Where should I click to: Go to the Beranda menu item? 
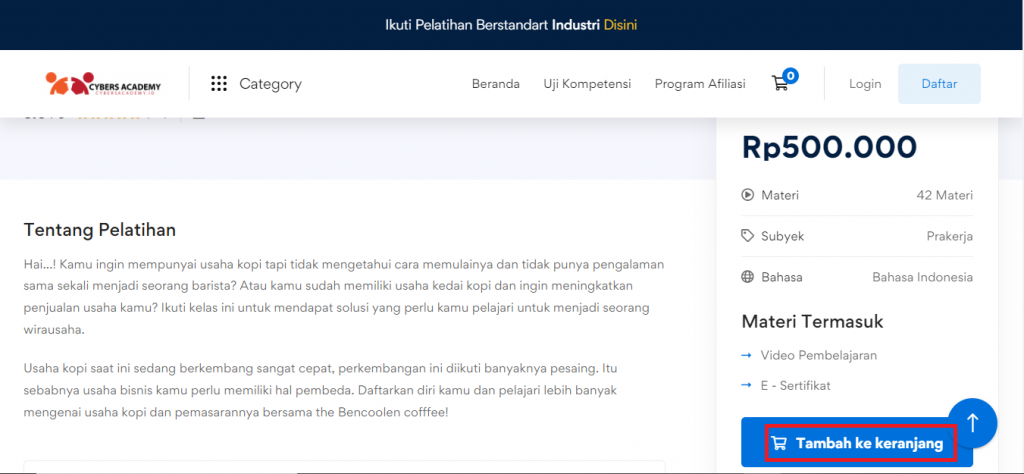click(x=495, y=84)
